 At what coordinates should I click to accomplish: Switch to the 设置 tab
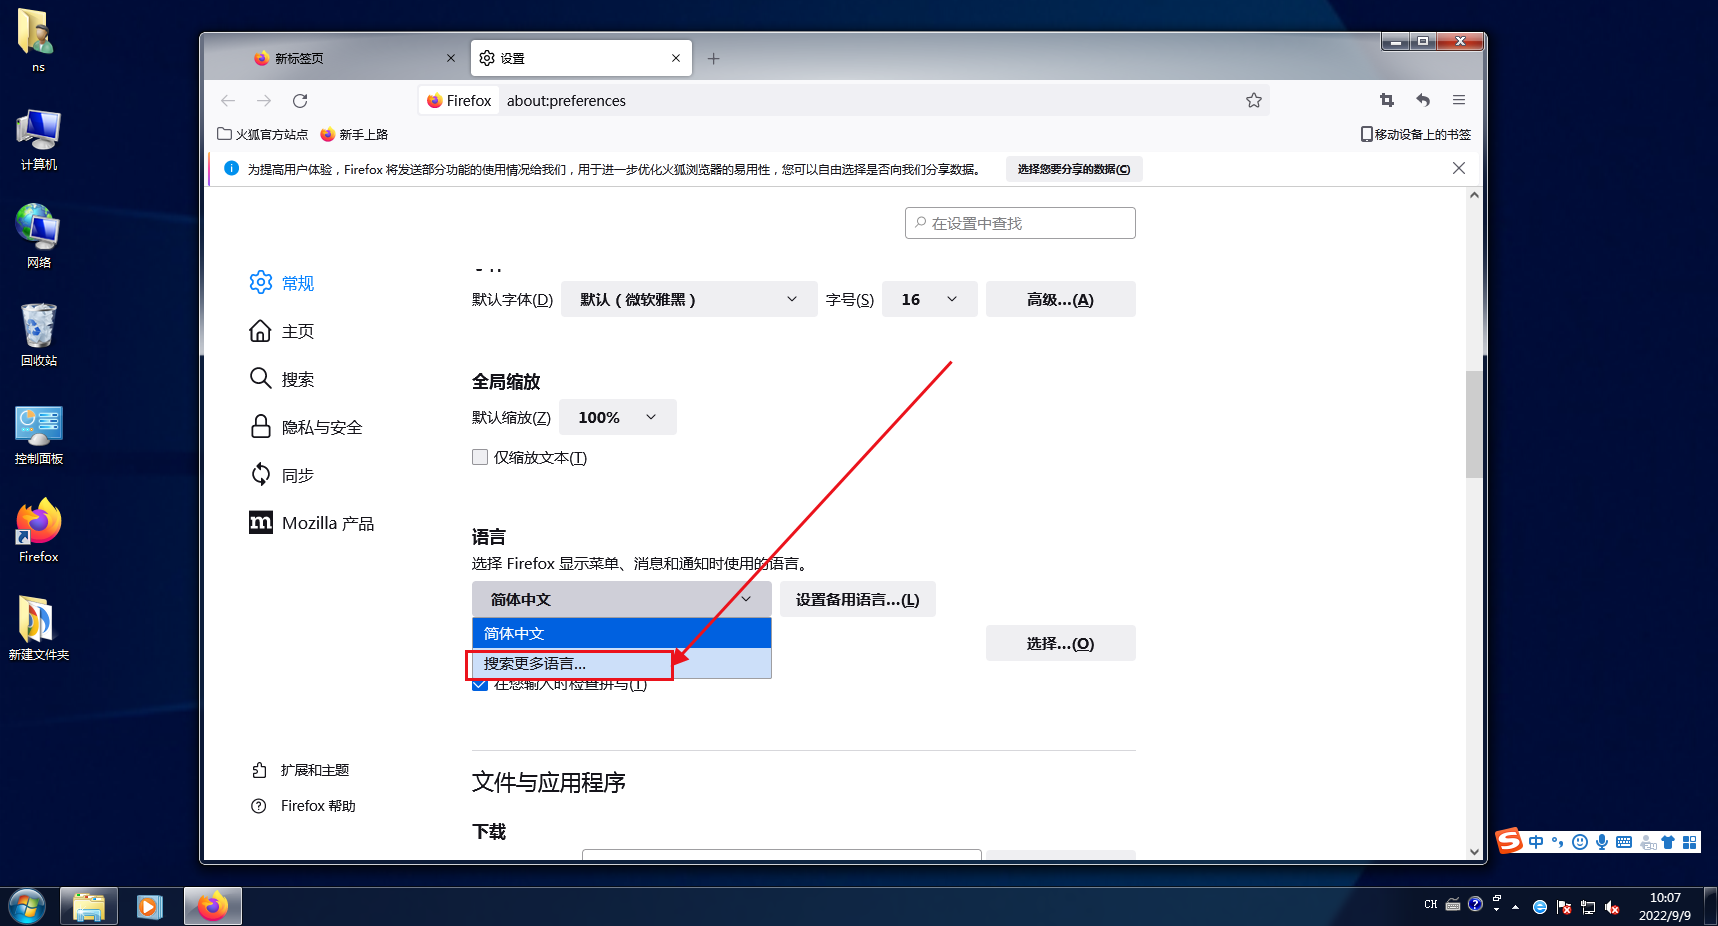pyautogui.click(x=581, y=58)
